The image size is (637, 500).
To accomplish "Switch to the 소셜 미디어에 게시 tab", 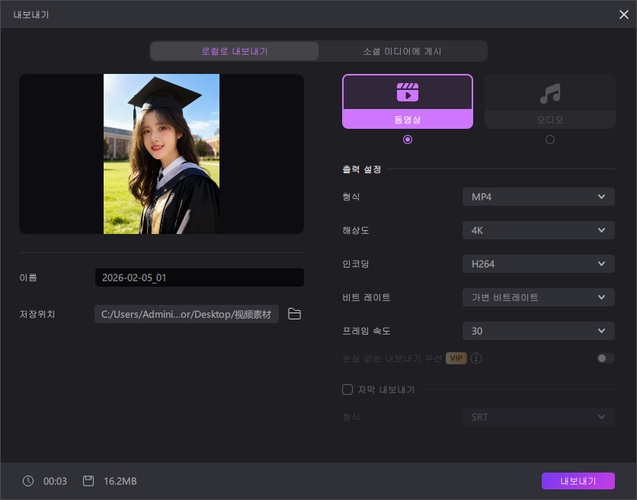I will [x=402, y=51].
